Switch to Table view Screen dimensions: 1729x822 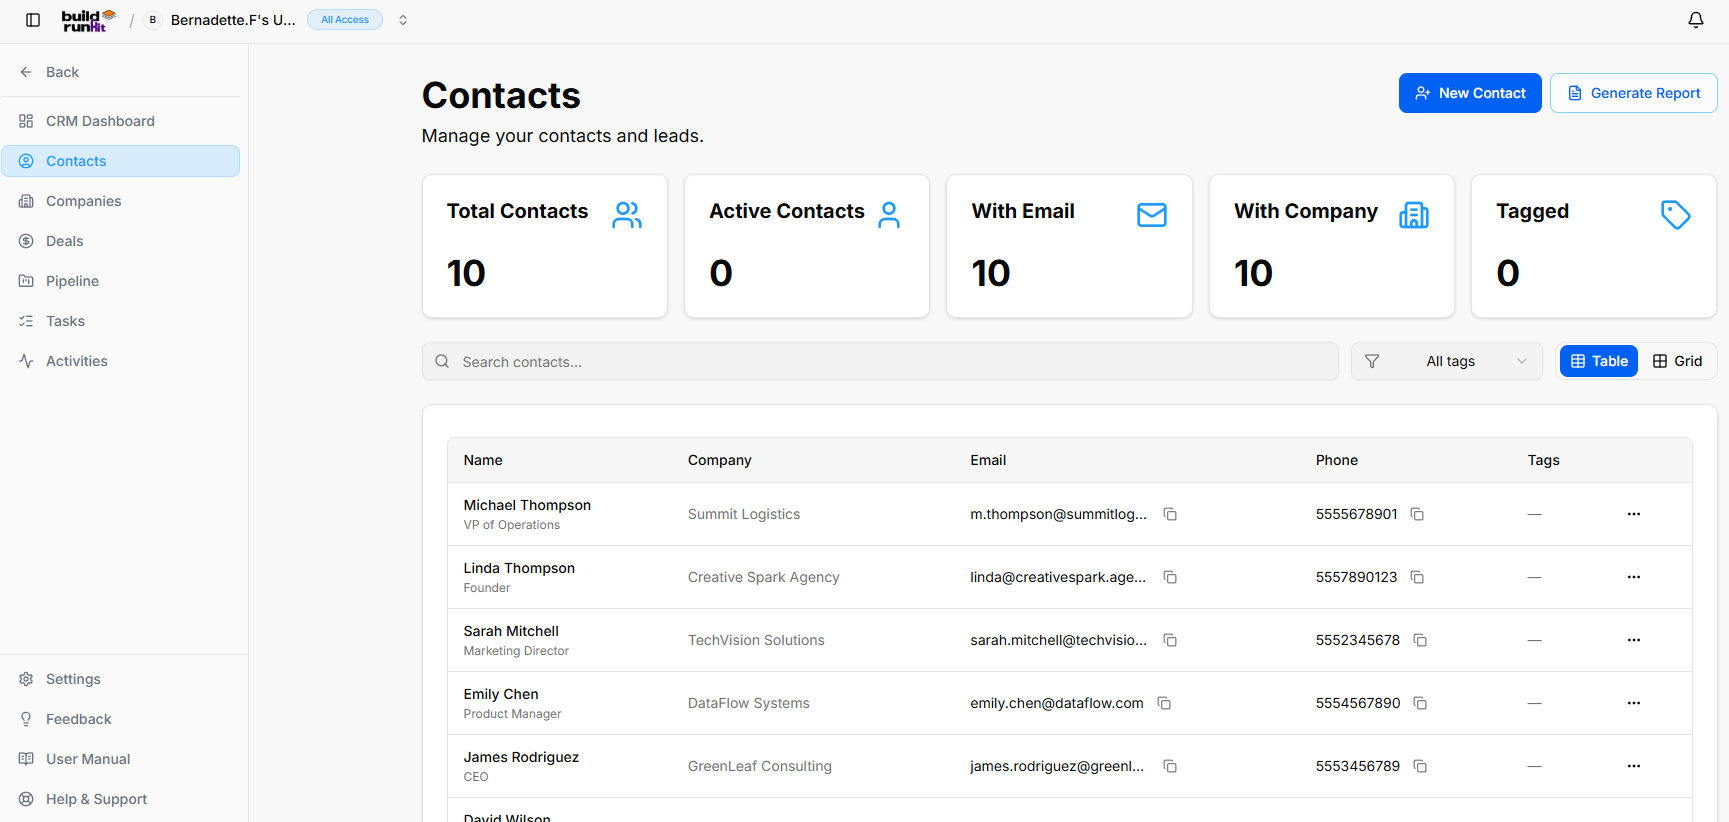tap(1599, 361)
